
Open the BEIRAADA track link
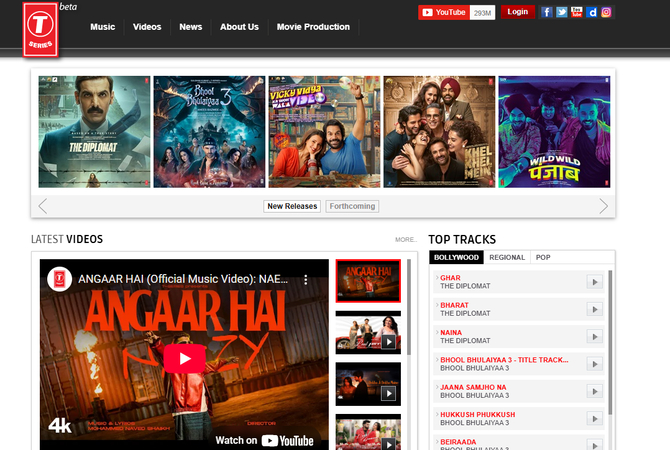click(458, 442)
